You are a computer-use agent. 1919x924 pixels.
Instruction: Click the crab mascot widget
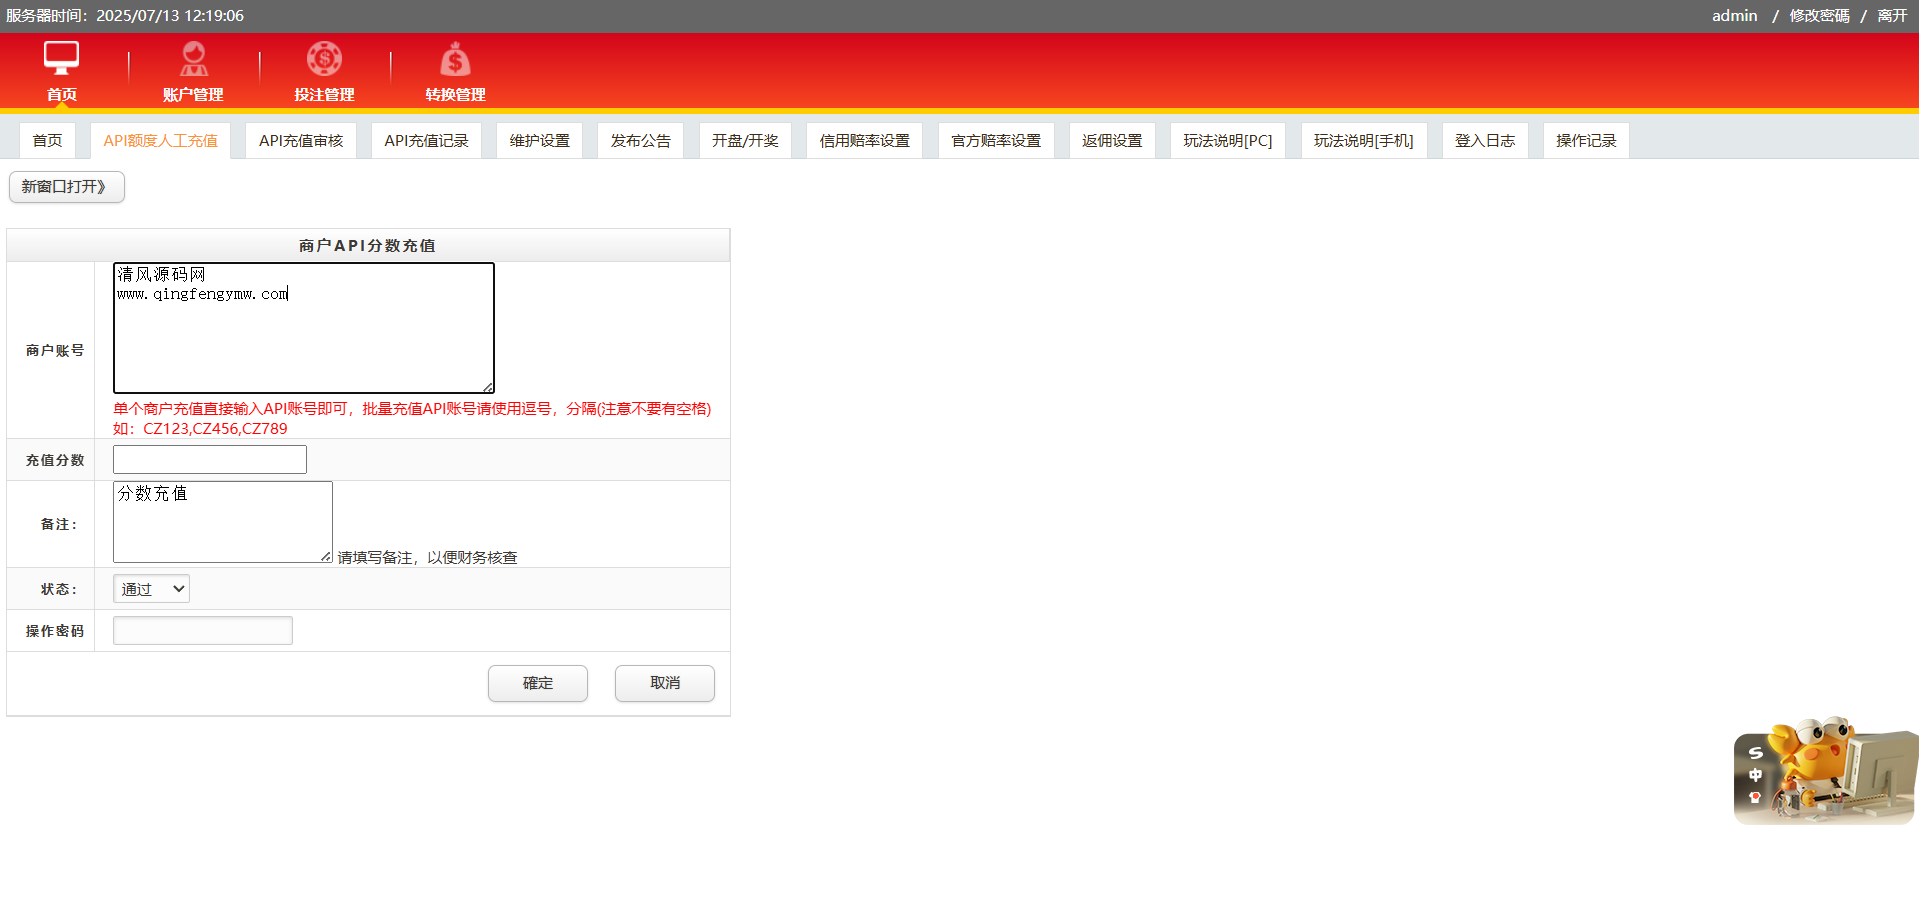pos(1824,770)
